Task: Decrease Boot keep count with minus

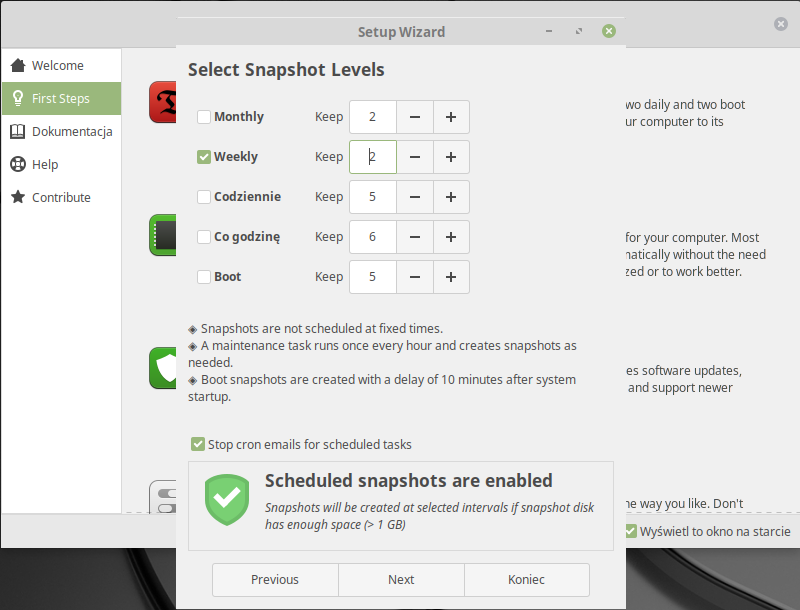Action: (415, 277)
